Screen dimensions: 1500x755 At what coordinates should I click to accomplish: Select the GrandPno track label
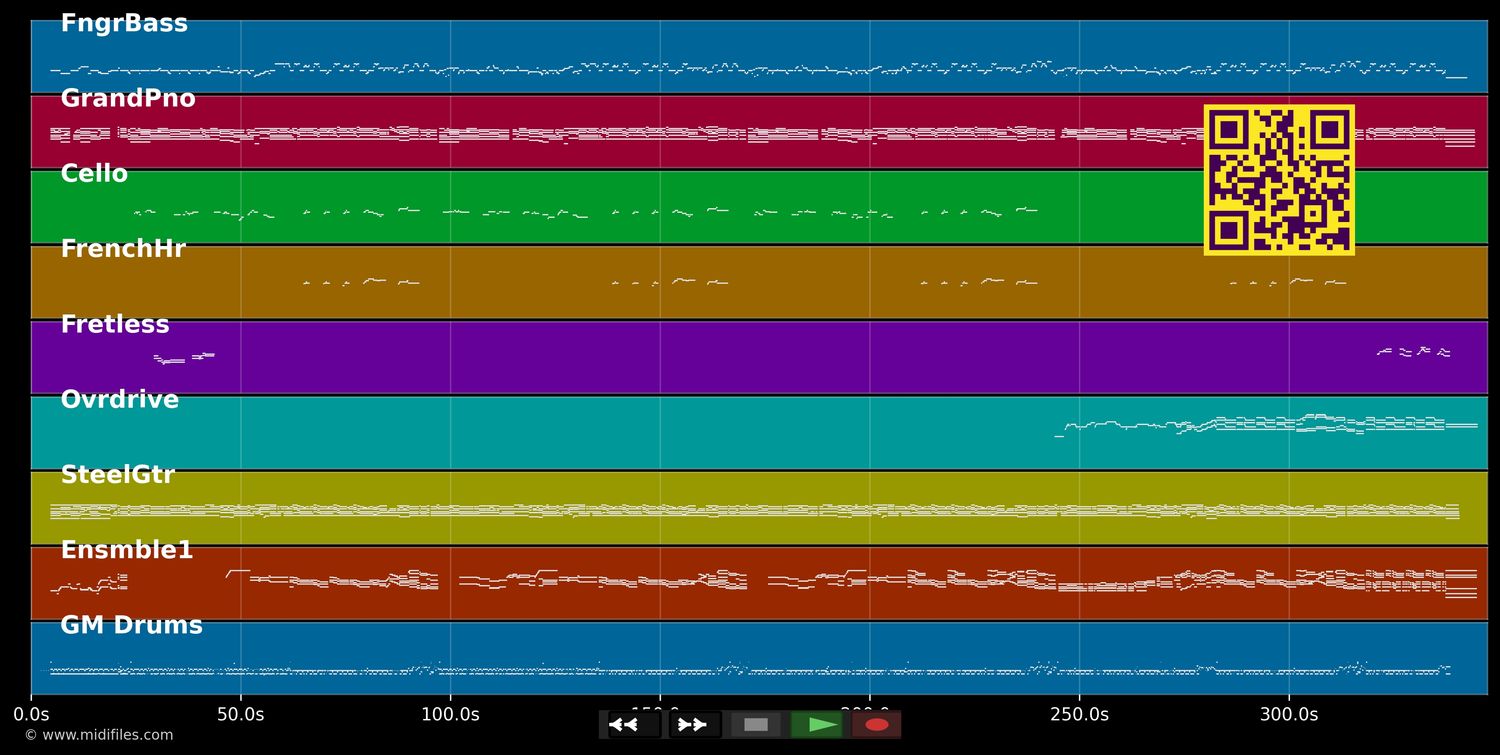128,99
